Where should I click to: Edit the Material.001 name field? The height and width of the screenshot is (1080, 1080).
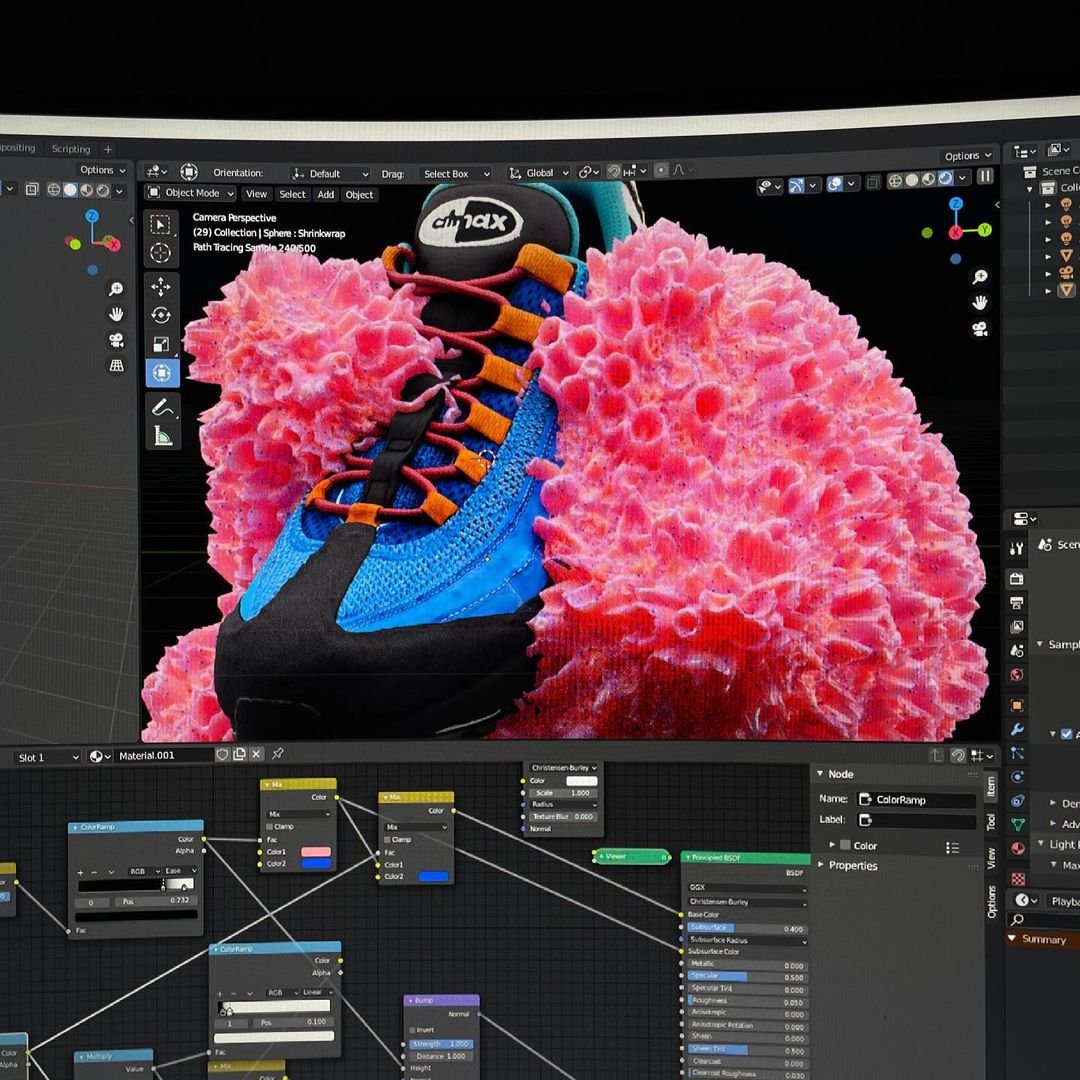click(x=163, y=756)
